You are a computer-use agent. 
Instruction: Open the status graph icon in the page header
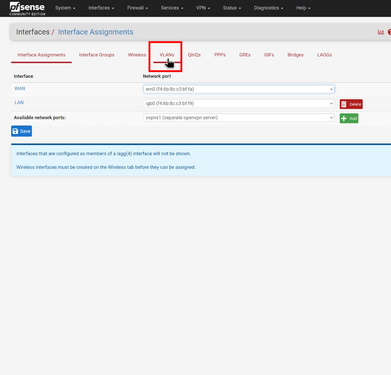[x=381, y=32]
